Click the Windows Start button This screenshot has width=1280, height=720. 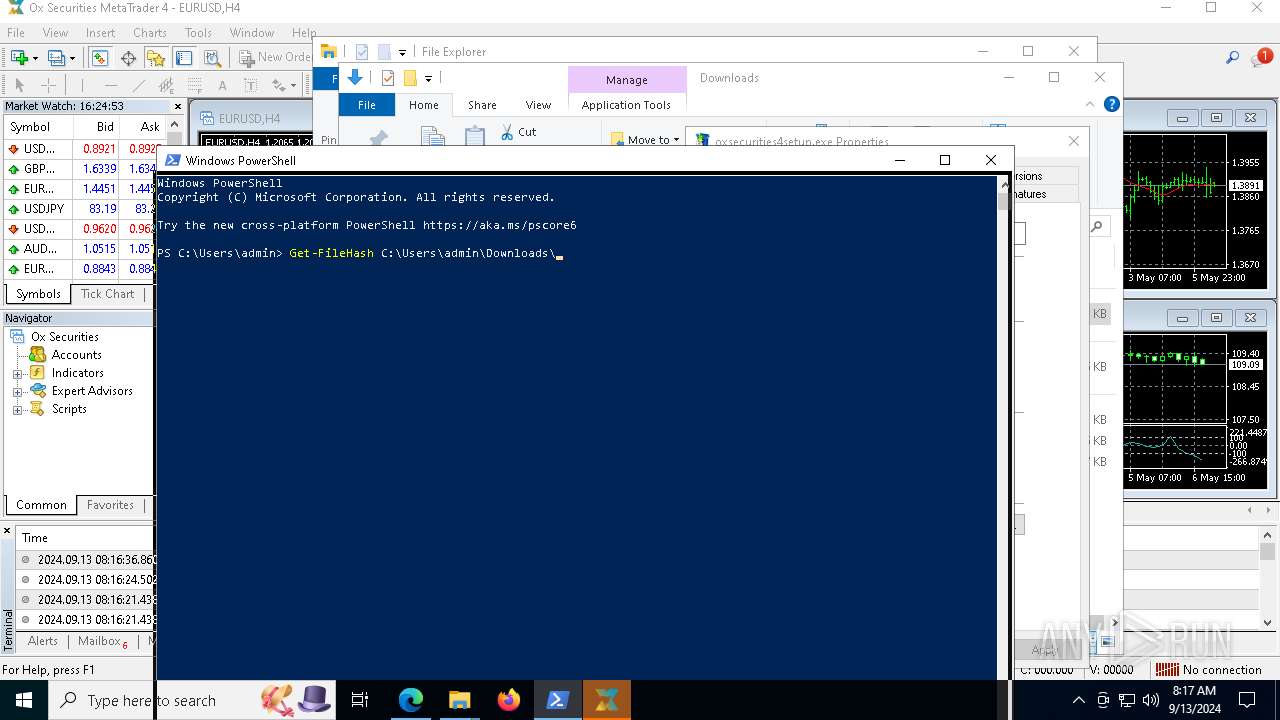tap(23, 700)
